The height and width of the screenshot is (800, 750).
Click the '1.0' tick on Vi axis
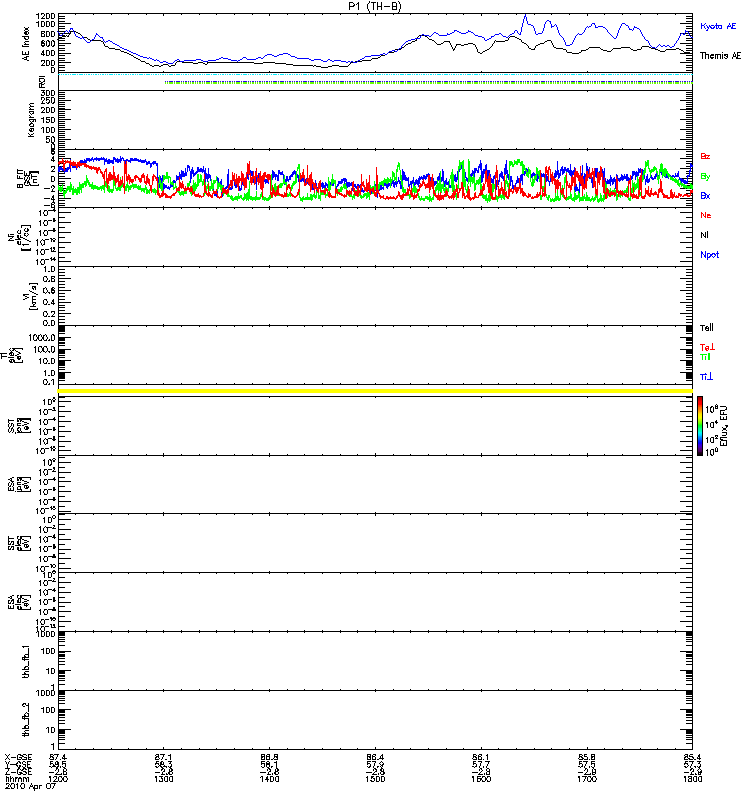click(49, 269)
